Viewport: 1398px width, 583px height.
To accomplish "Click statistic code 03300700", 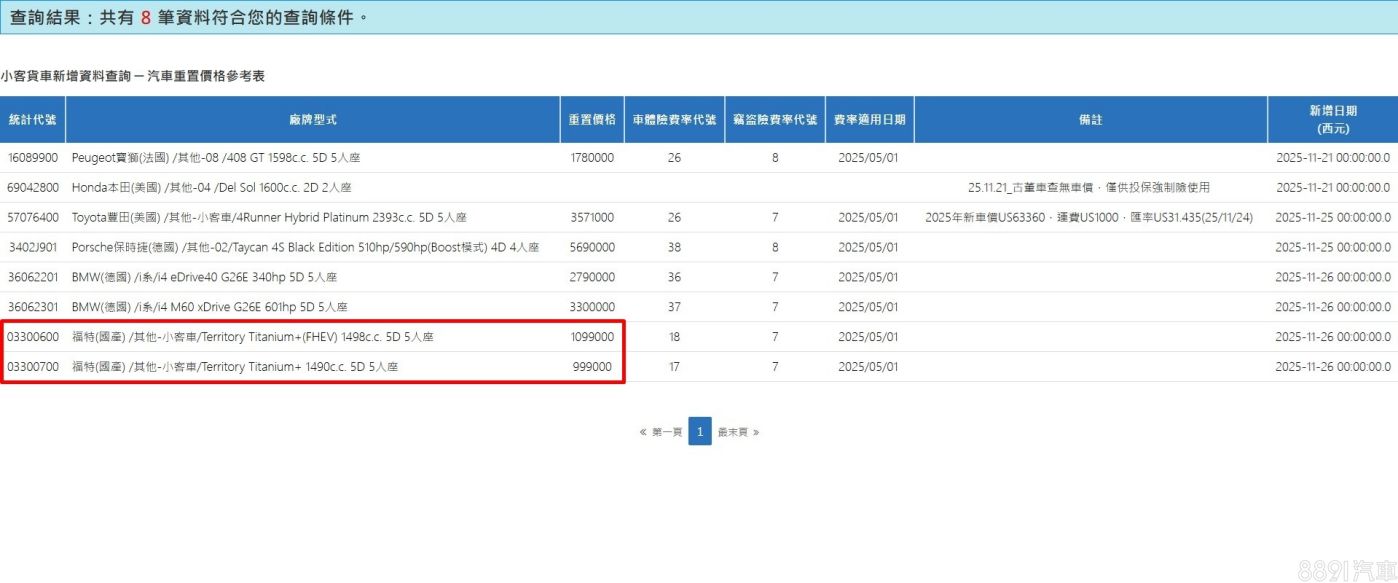I will coord(33,367).
